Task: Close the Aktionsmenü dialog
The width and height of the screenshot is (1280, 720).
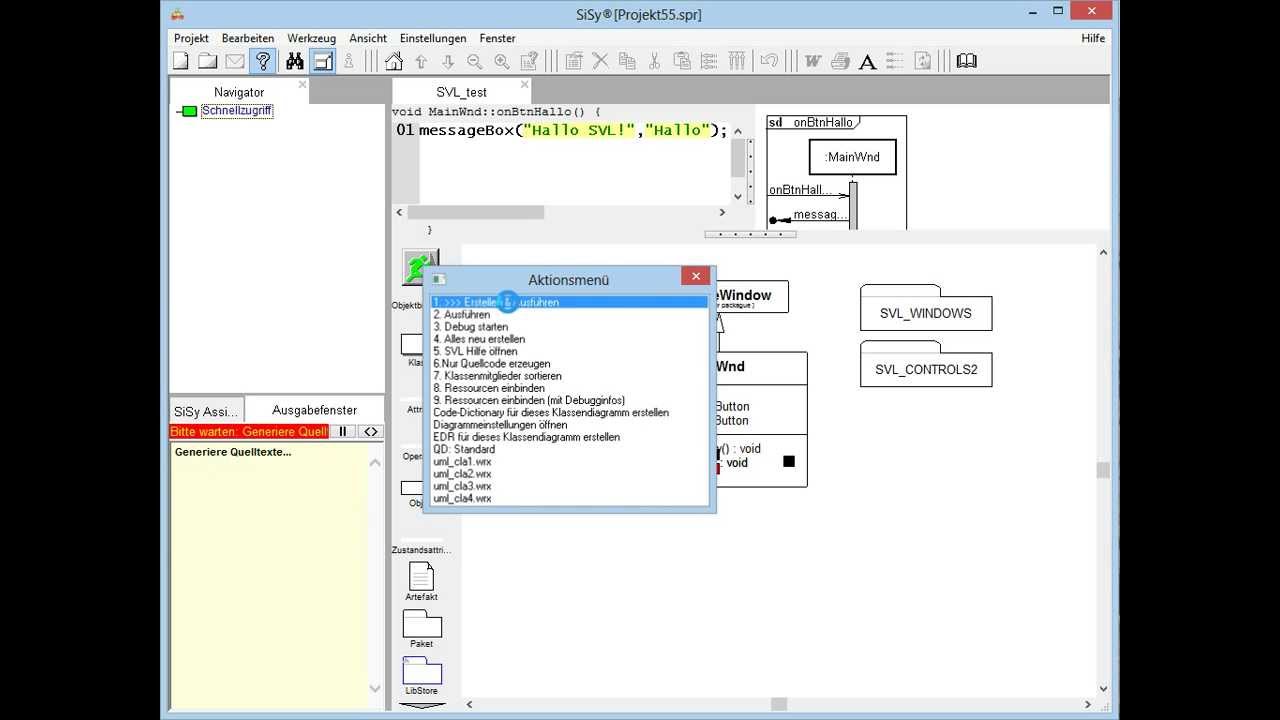Action: click(696, 277)
